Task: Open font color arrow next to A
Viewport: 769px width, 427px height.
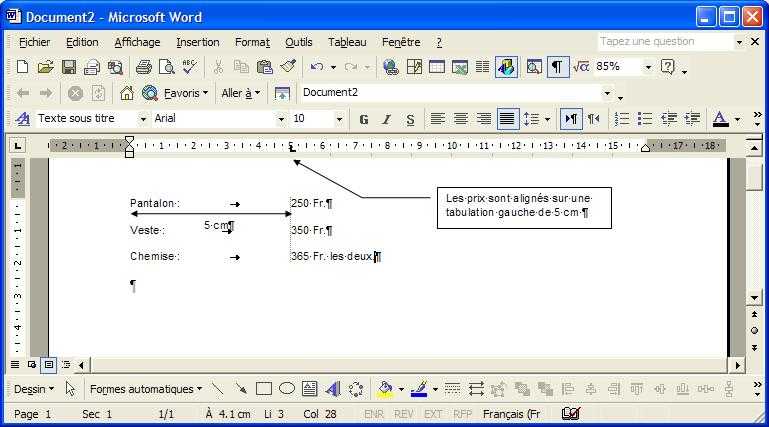Action: [737, 119]
